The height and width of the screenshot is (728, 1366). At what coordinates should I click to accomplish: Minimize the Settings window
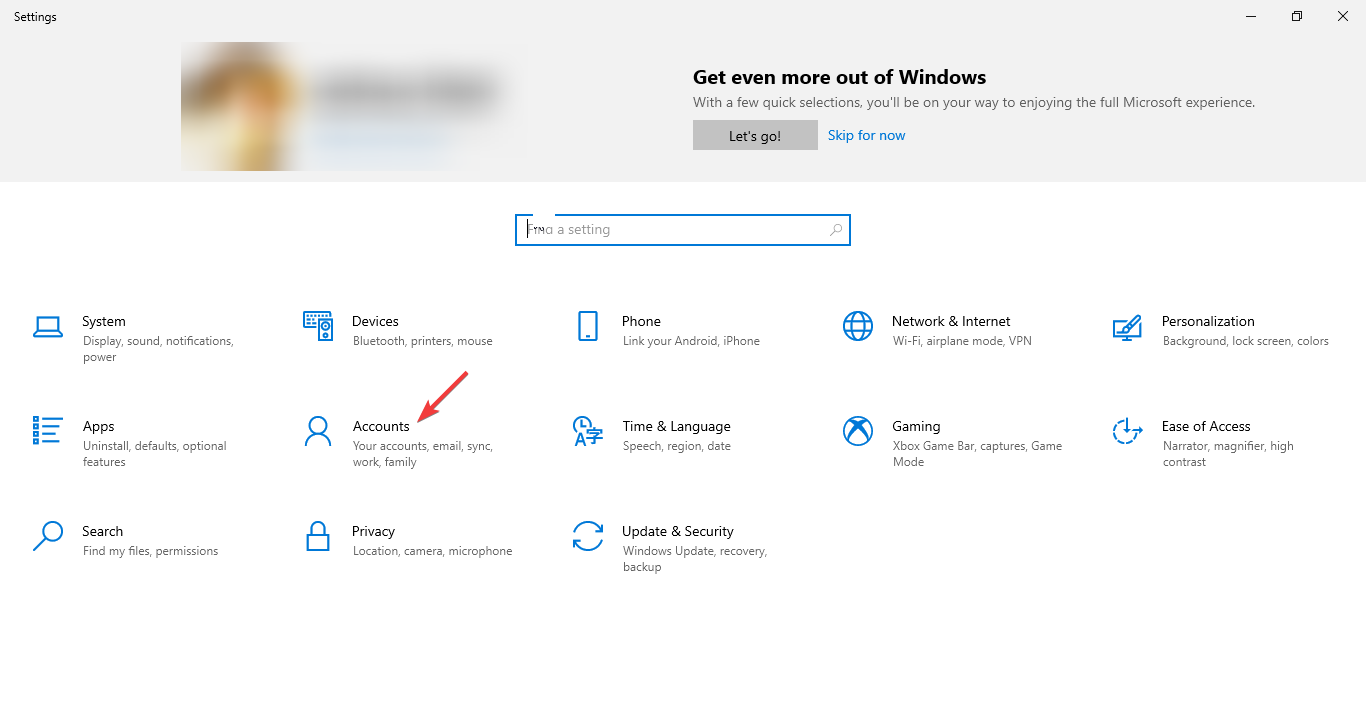click(x=1251, y=16)
